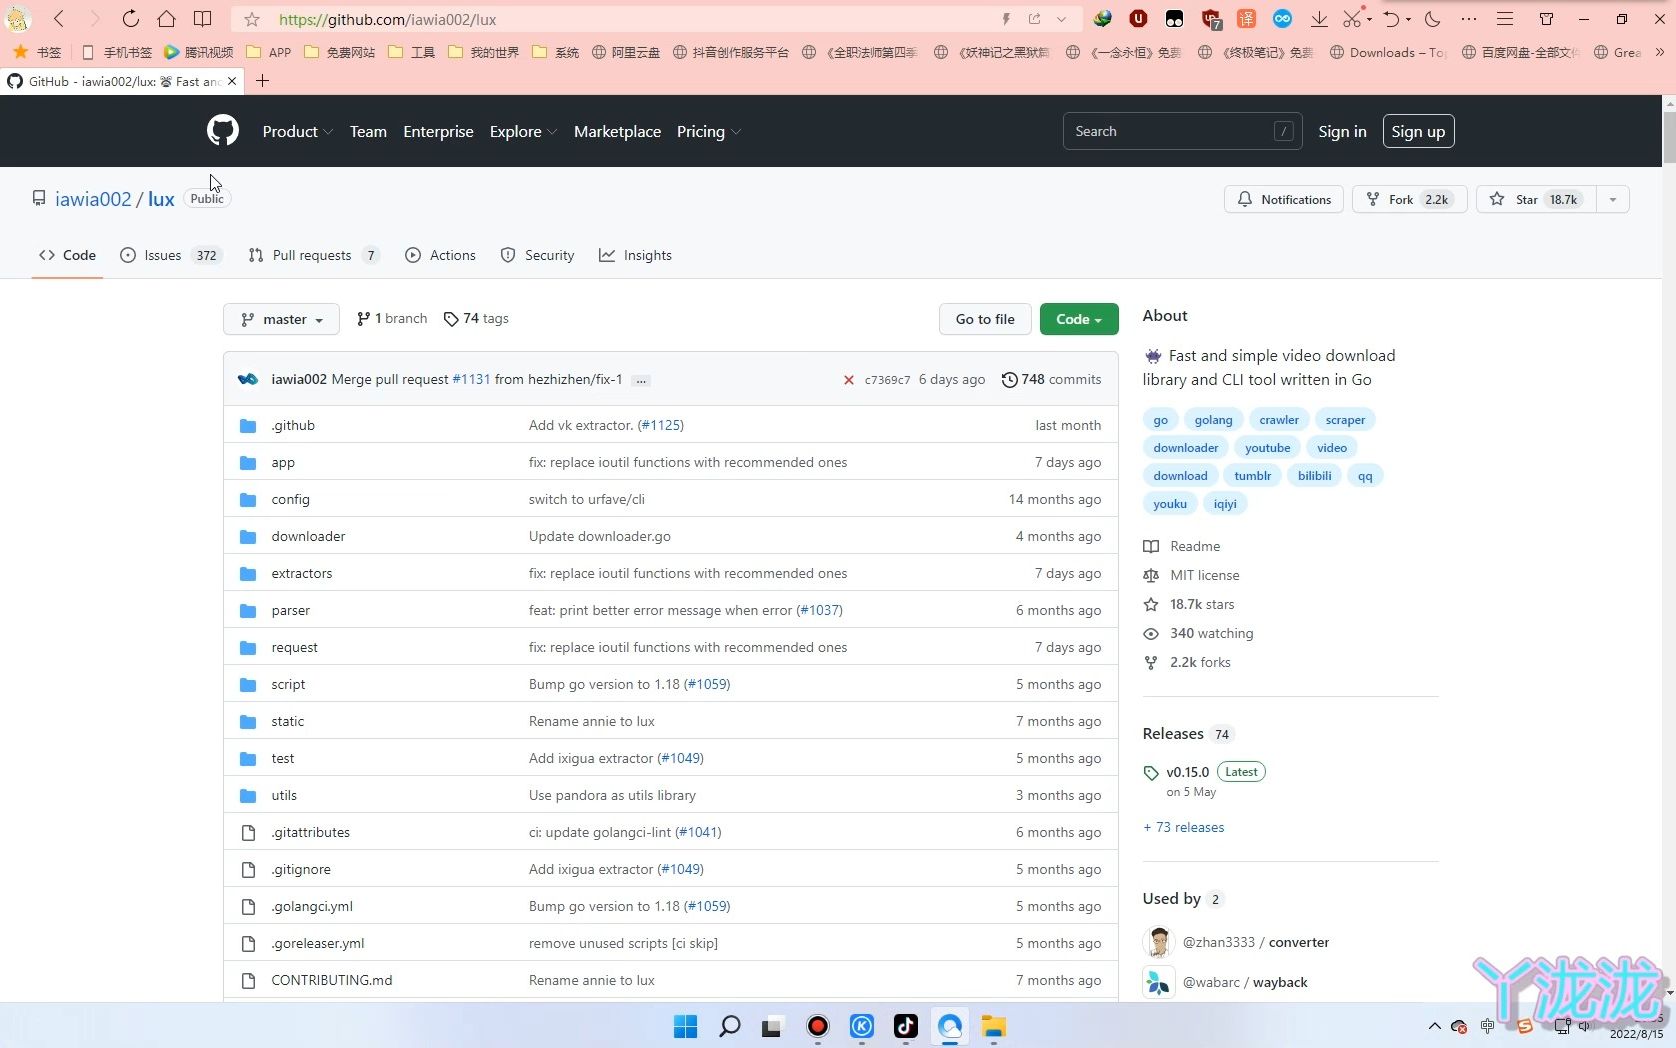Click Windows Start button on taskbar
Image resolution: width=1676 pixels, height=1048 pixels.
point(685,1026)
